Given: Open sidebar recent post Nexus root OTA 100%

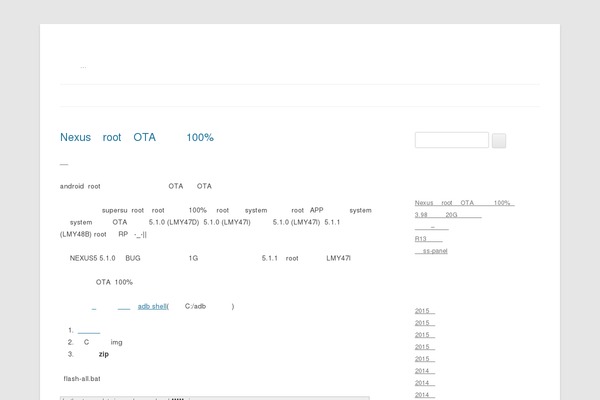Looking at the screenshot, I should click(464, 203).
